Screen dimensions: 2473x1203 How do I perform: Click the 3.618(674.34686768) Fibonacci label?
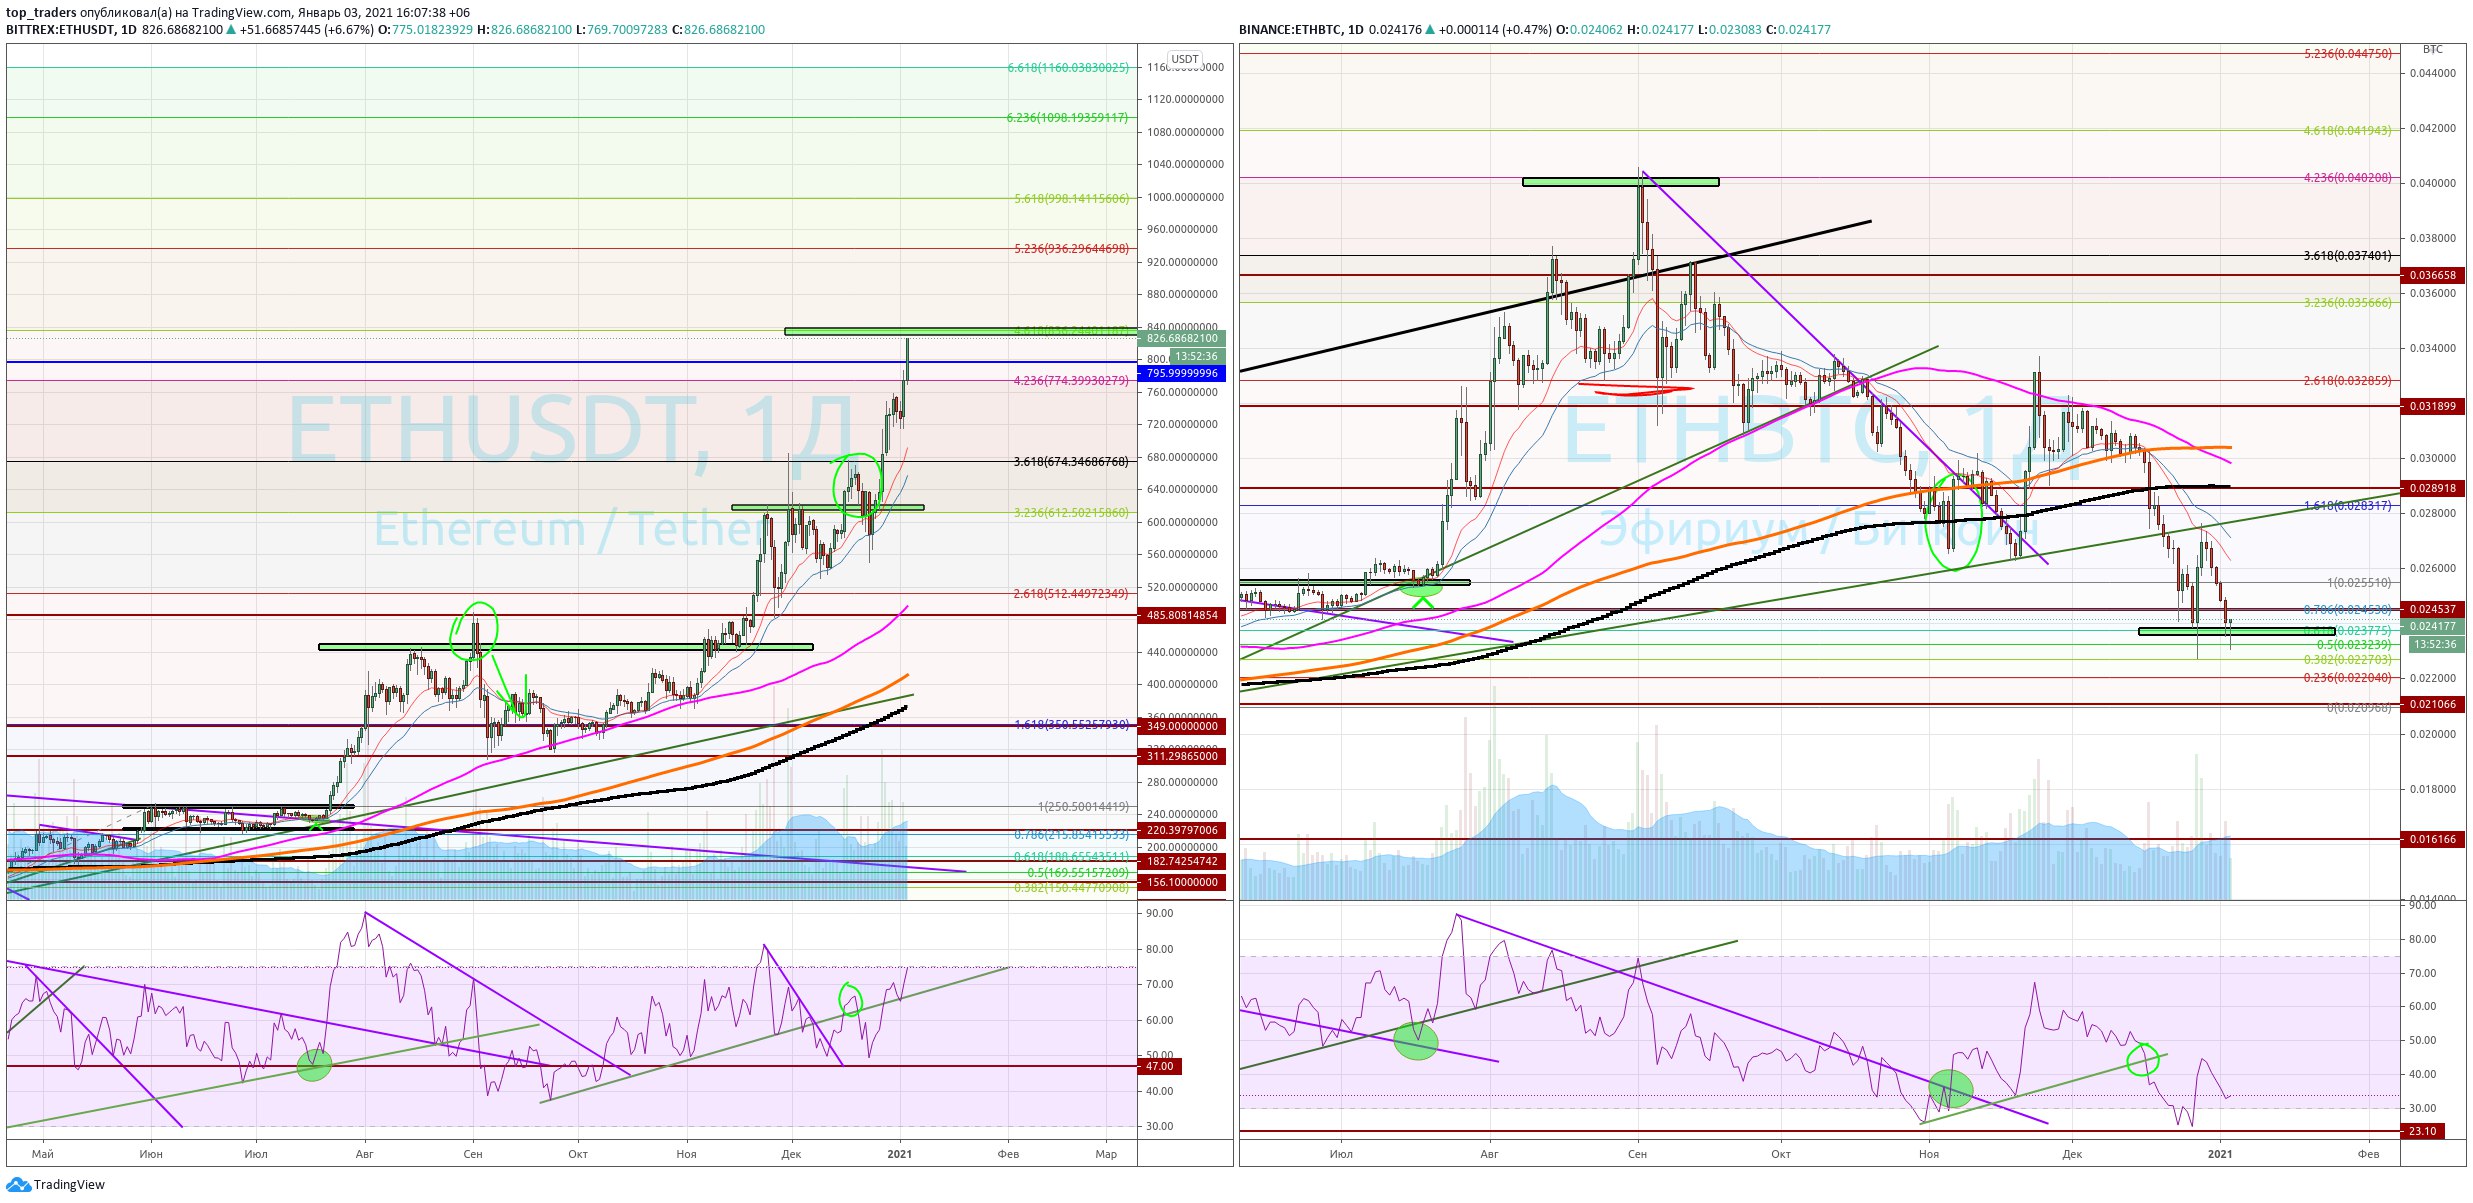[x=1072, y=462]
